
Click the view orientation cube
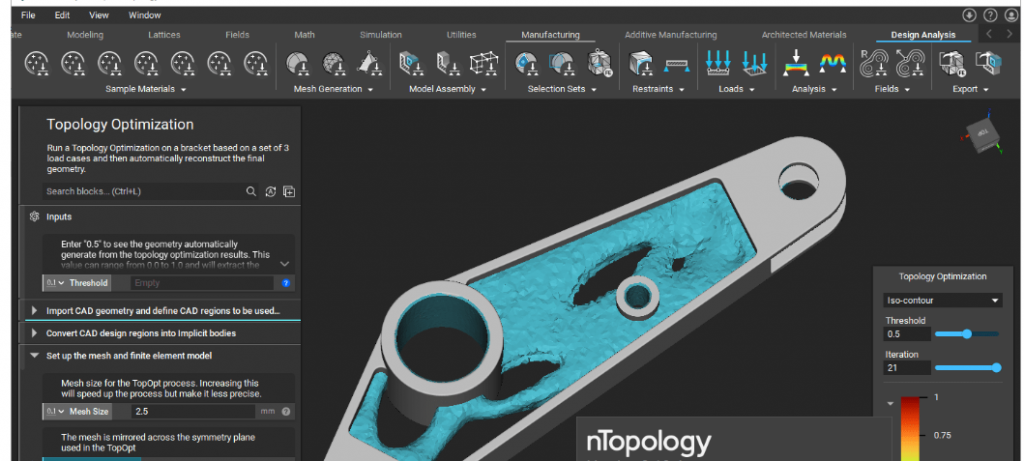(x=980, y=137)
